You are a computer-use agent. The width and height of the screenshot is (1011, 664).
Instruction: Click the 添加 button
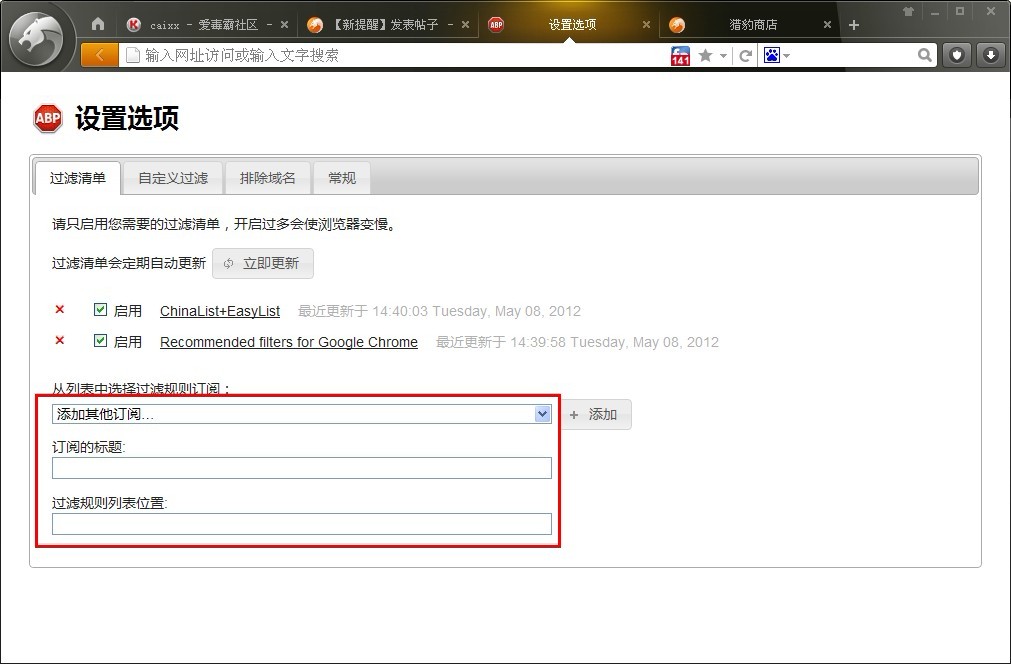pos(594,415)
